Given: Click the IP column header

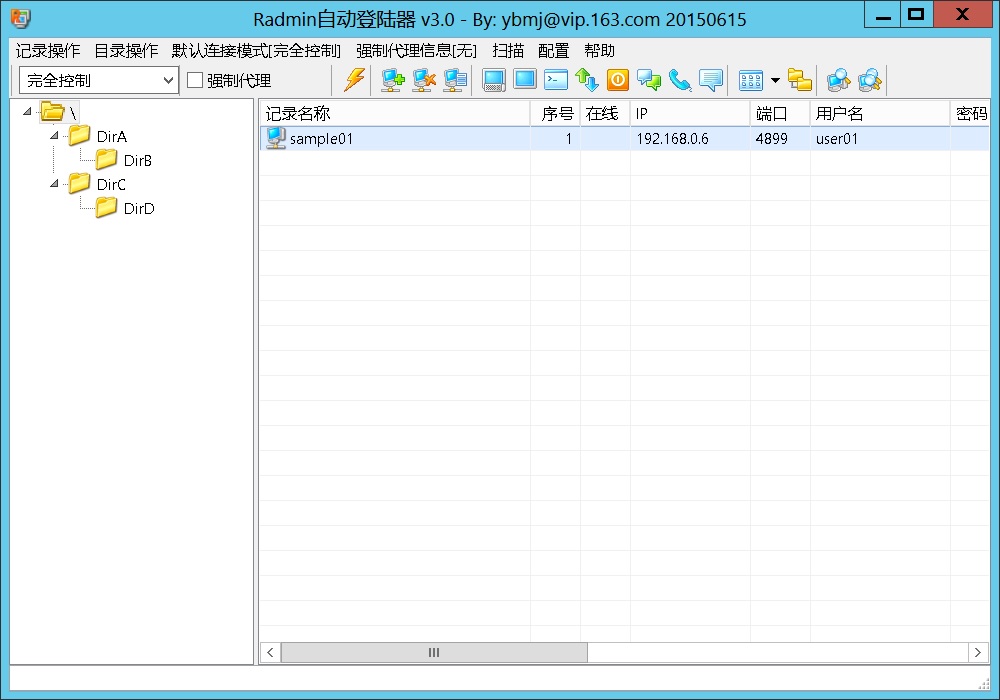Looking at the screenshot, I should coord(689,114).
